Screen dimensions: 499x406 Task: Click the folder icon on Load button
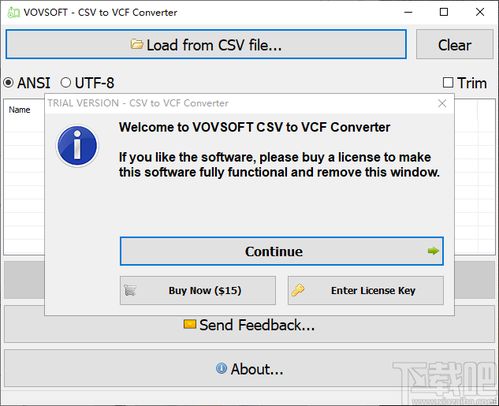coord(136,44)
